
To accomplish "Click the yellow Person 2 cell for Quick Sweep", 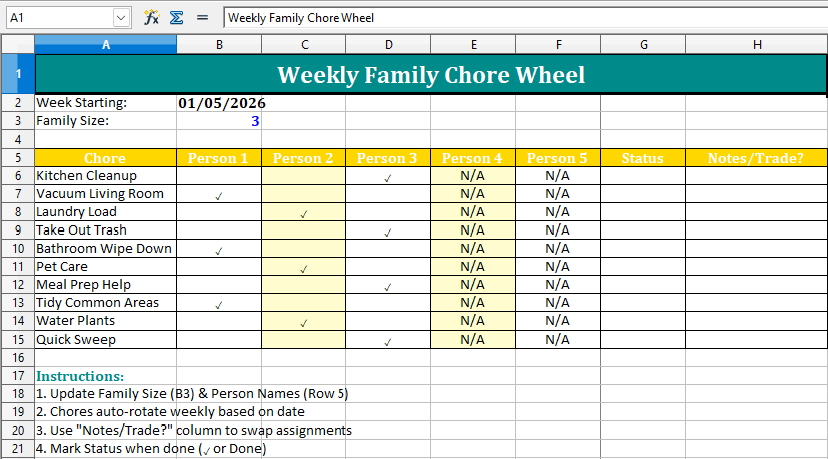I will pyautogui.click(x=304, y=340).
